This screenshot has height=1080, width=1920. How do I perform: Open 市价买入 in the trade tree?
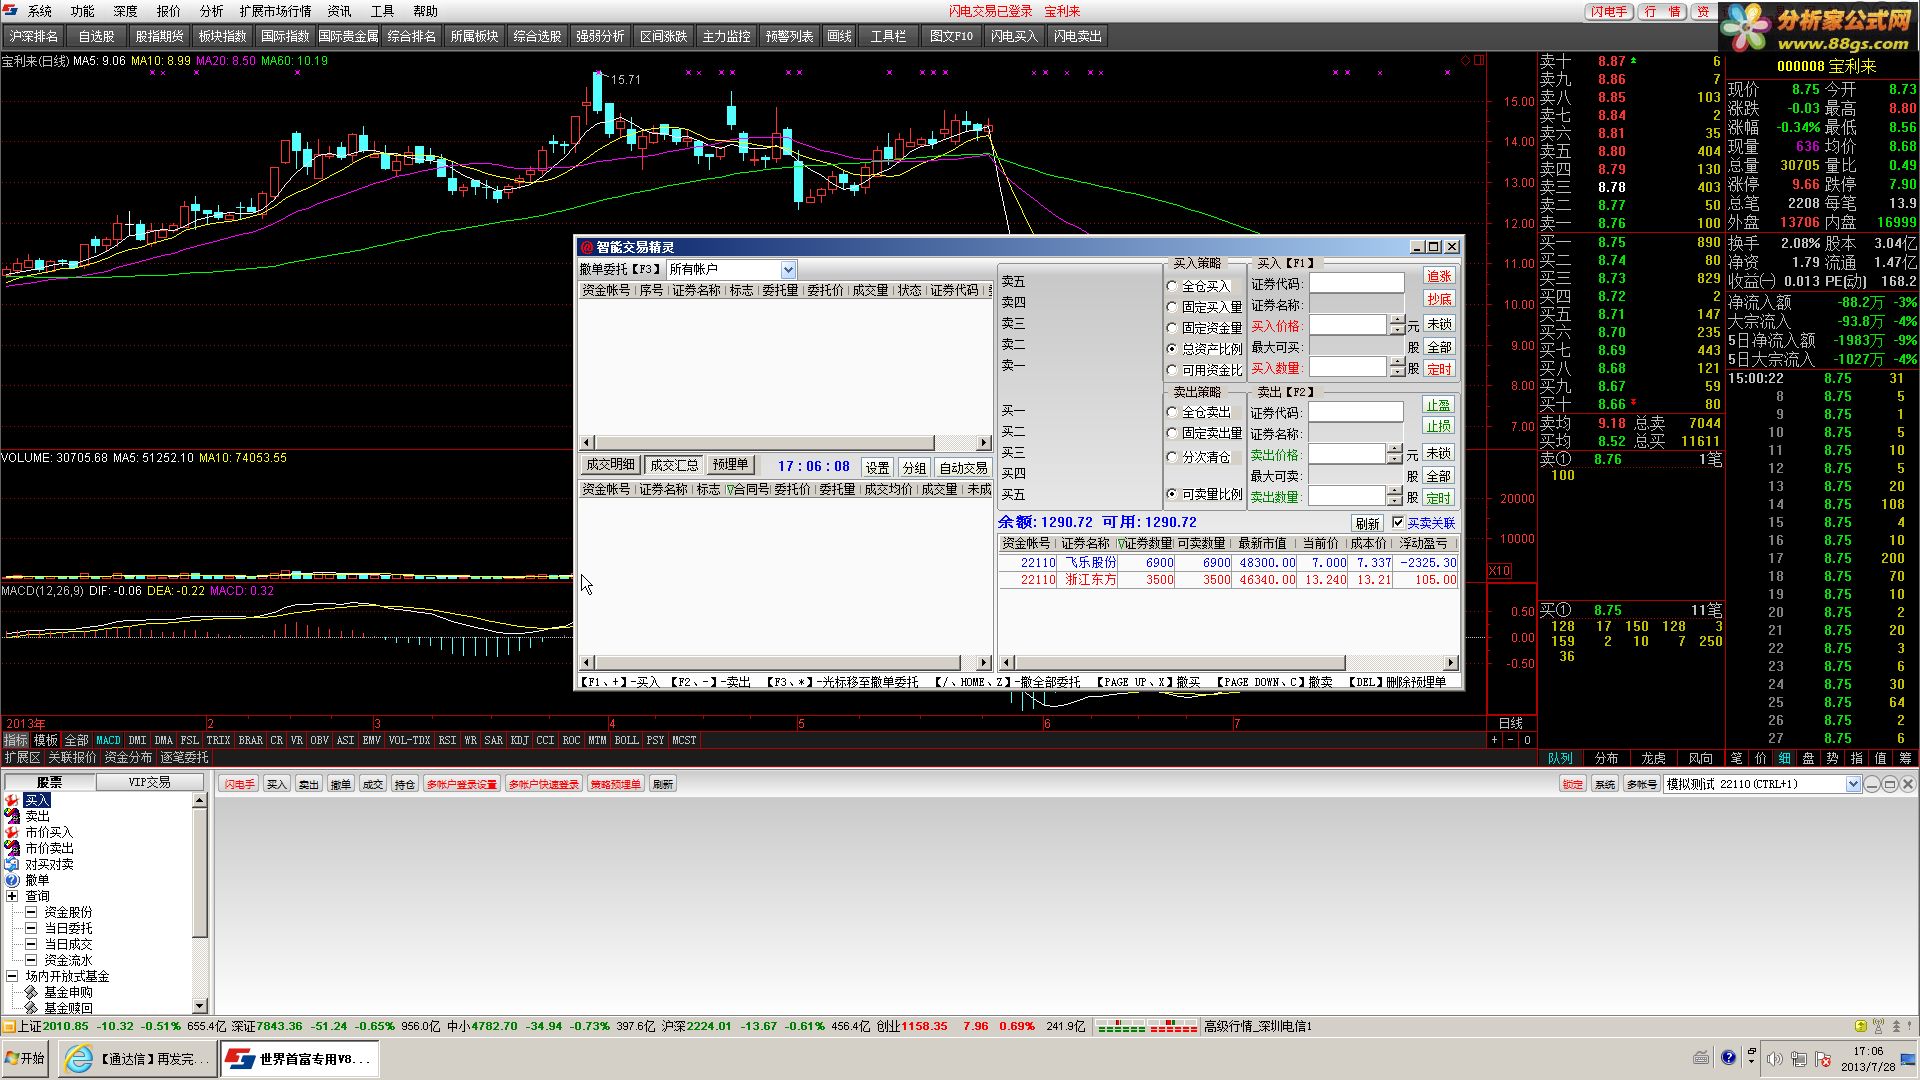[48, 832]
